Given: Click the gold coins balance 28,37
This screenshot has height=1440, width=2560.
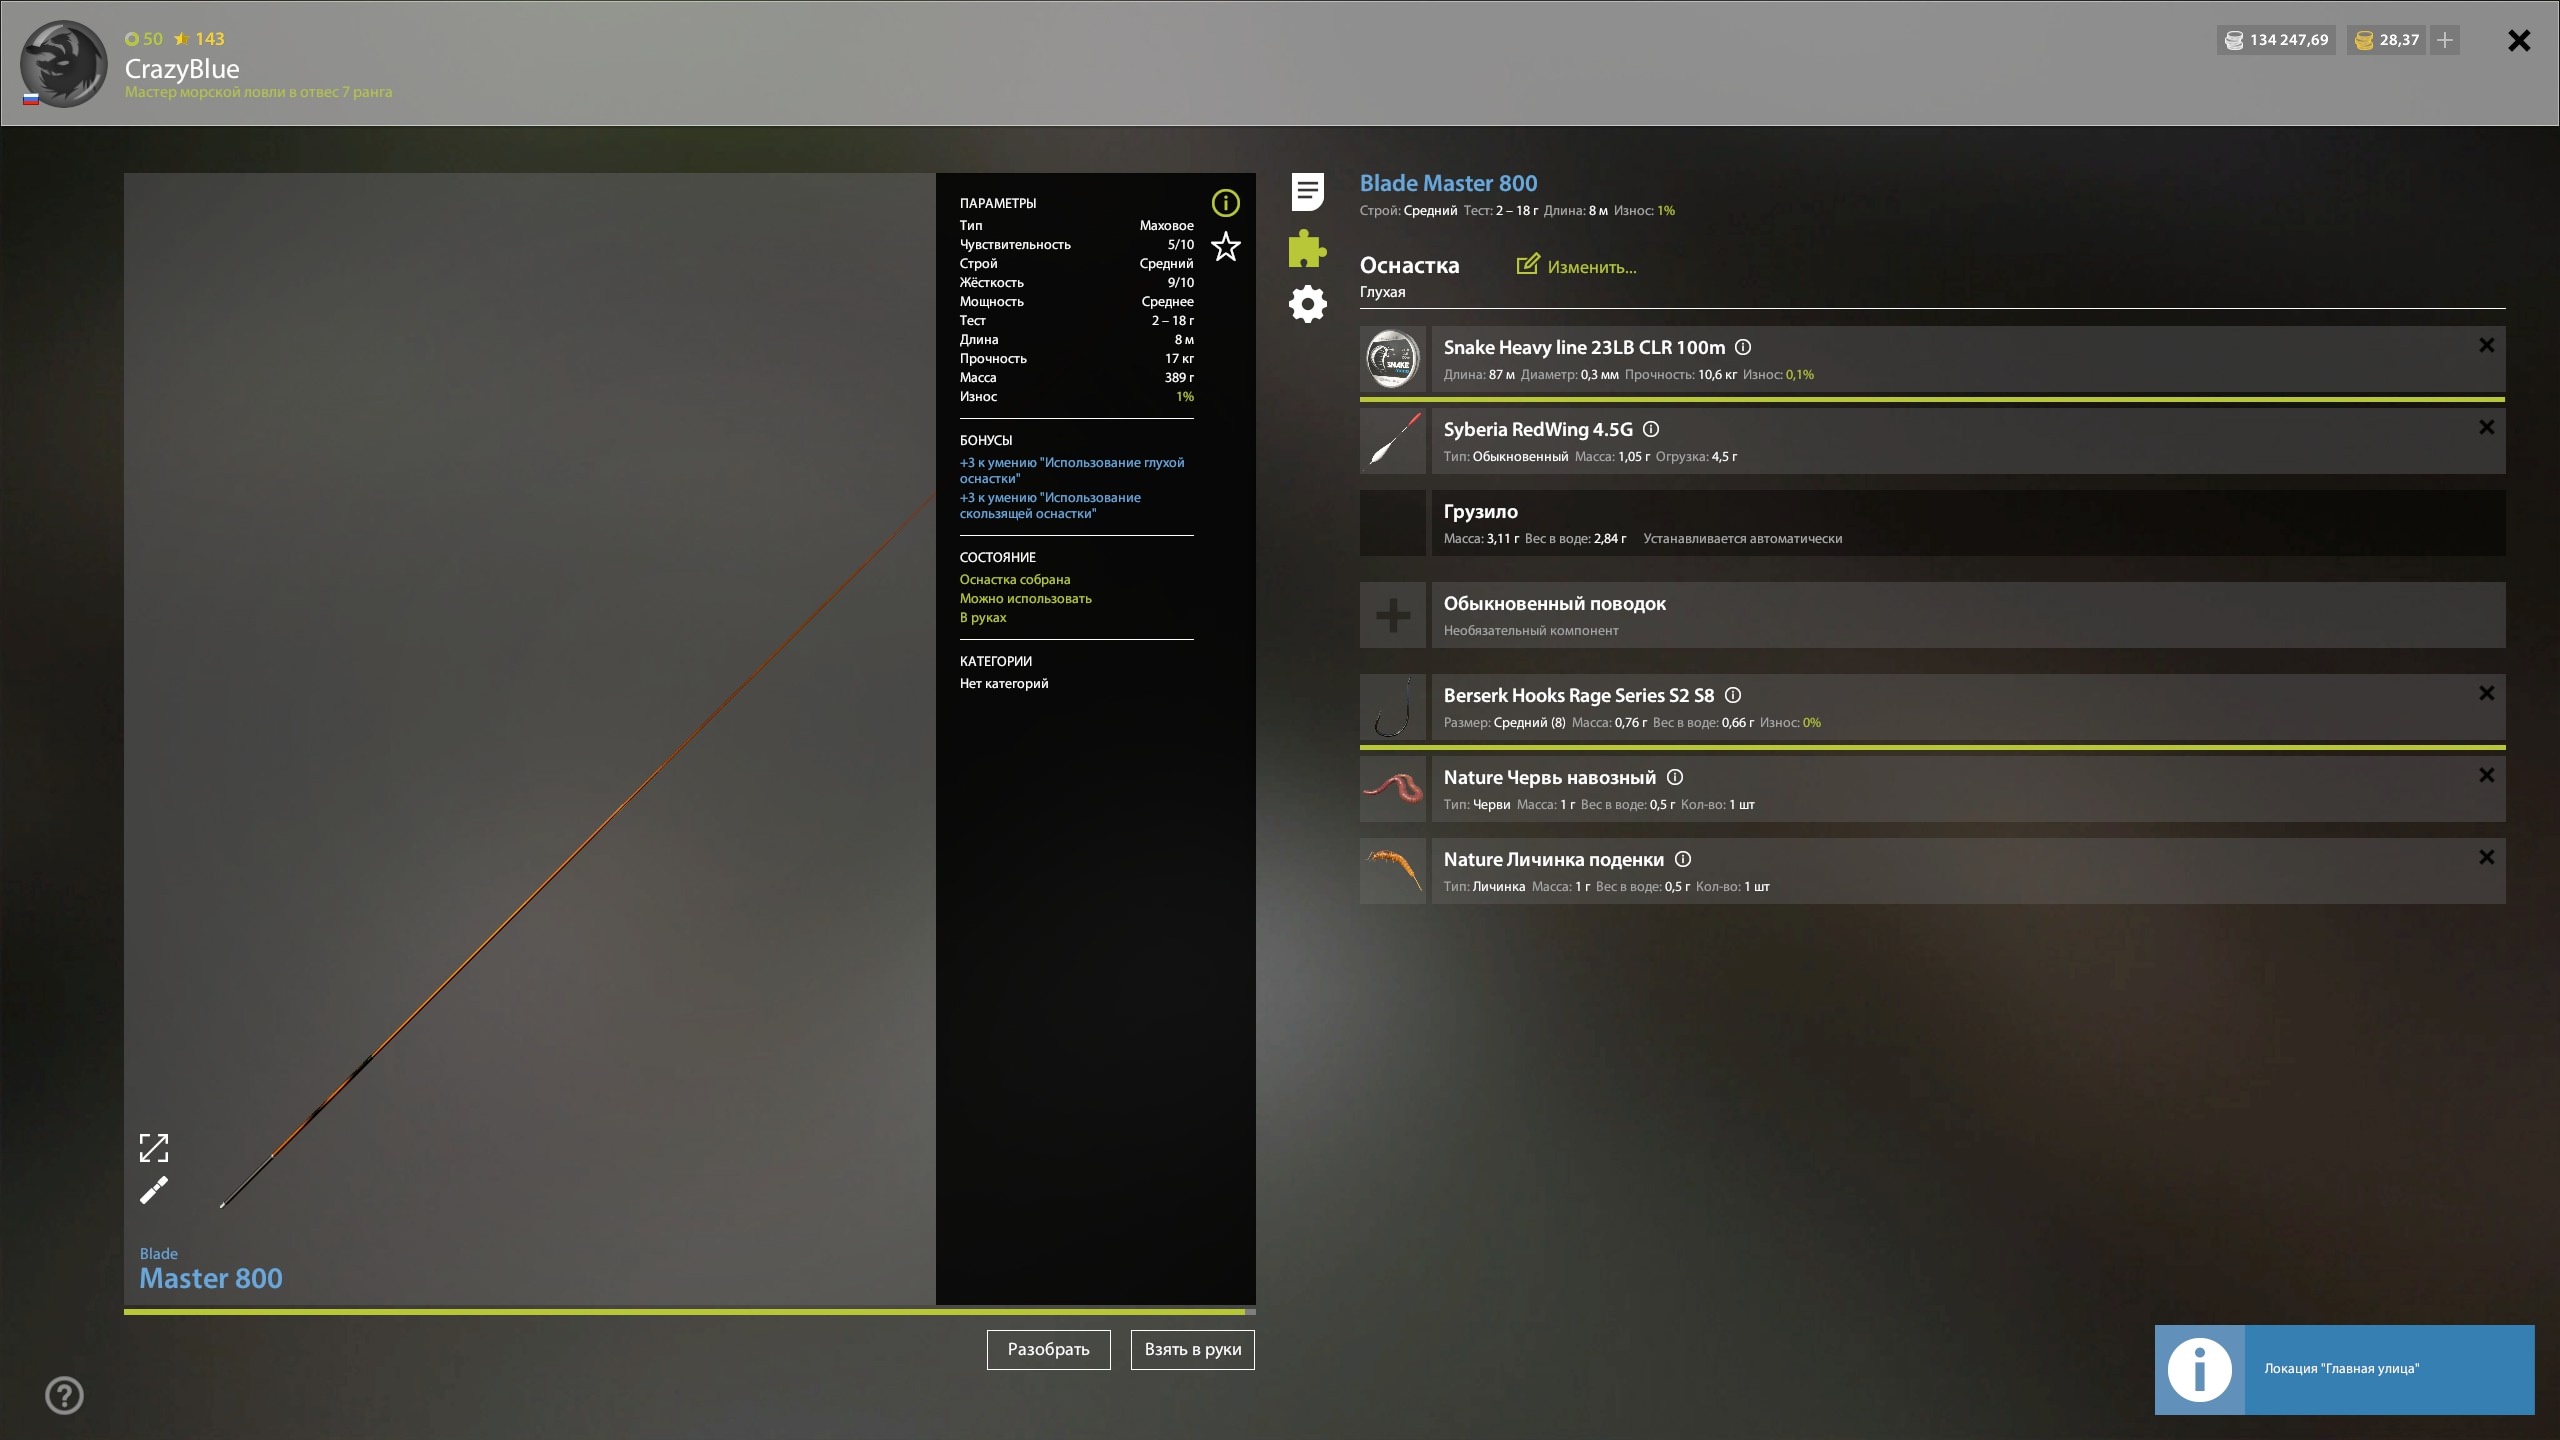Looking at the screenshot, I should pos(2386,40).
